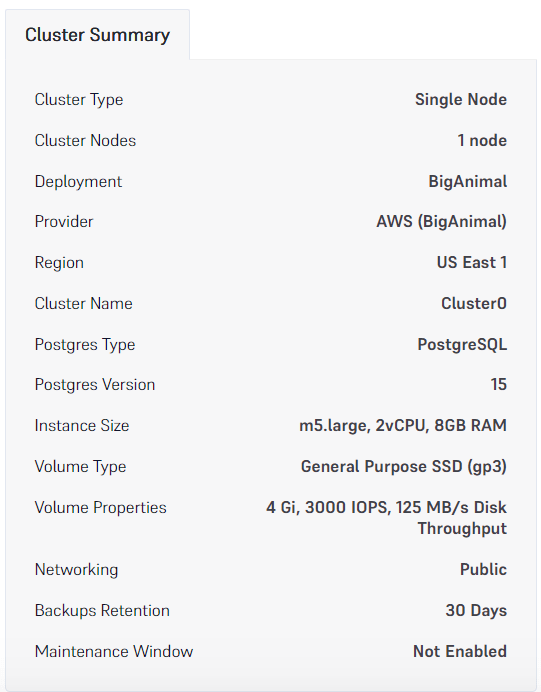541x692 pixels.
Task: Click the 'PostgreSQL' value
Action: pyautogui.click(x=462, y=345)
